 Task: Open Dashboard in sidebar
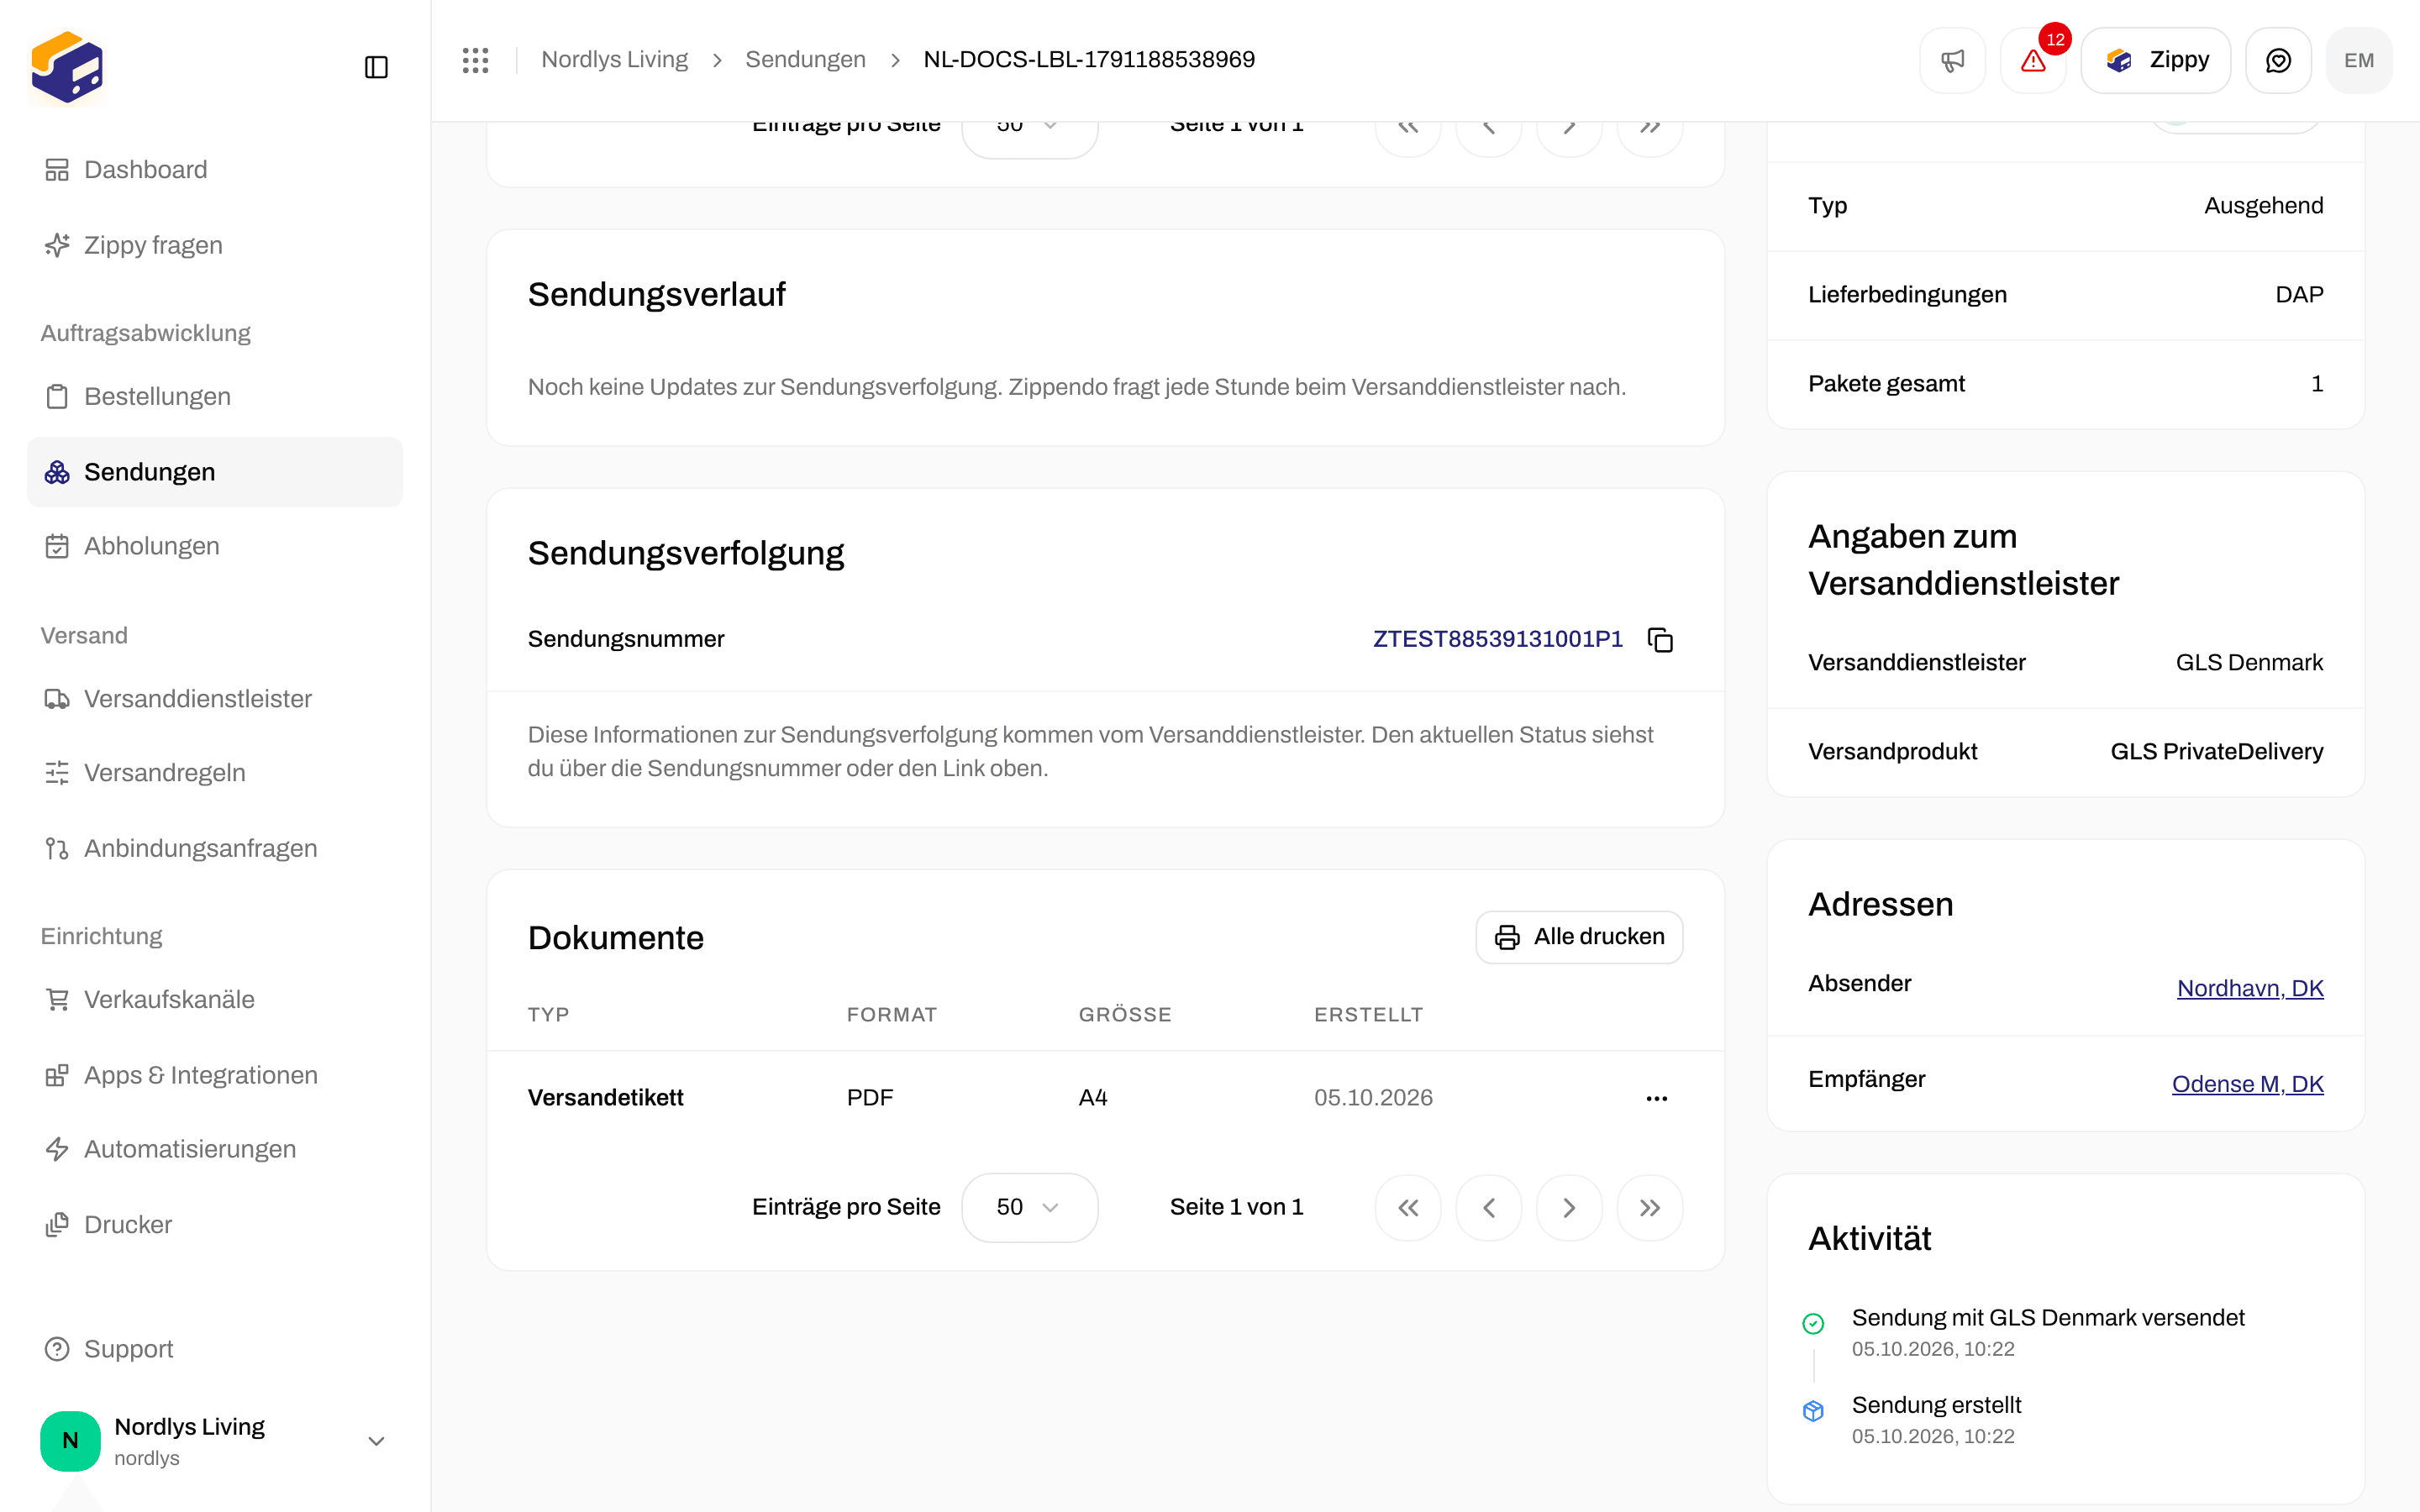coord(215,170)
